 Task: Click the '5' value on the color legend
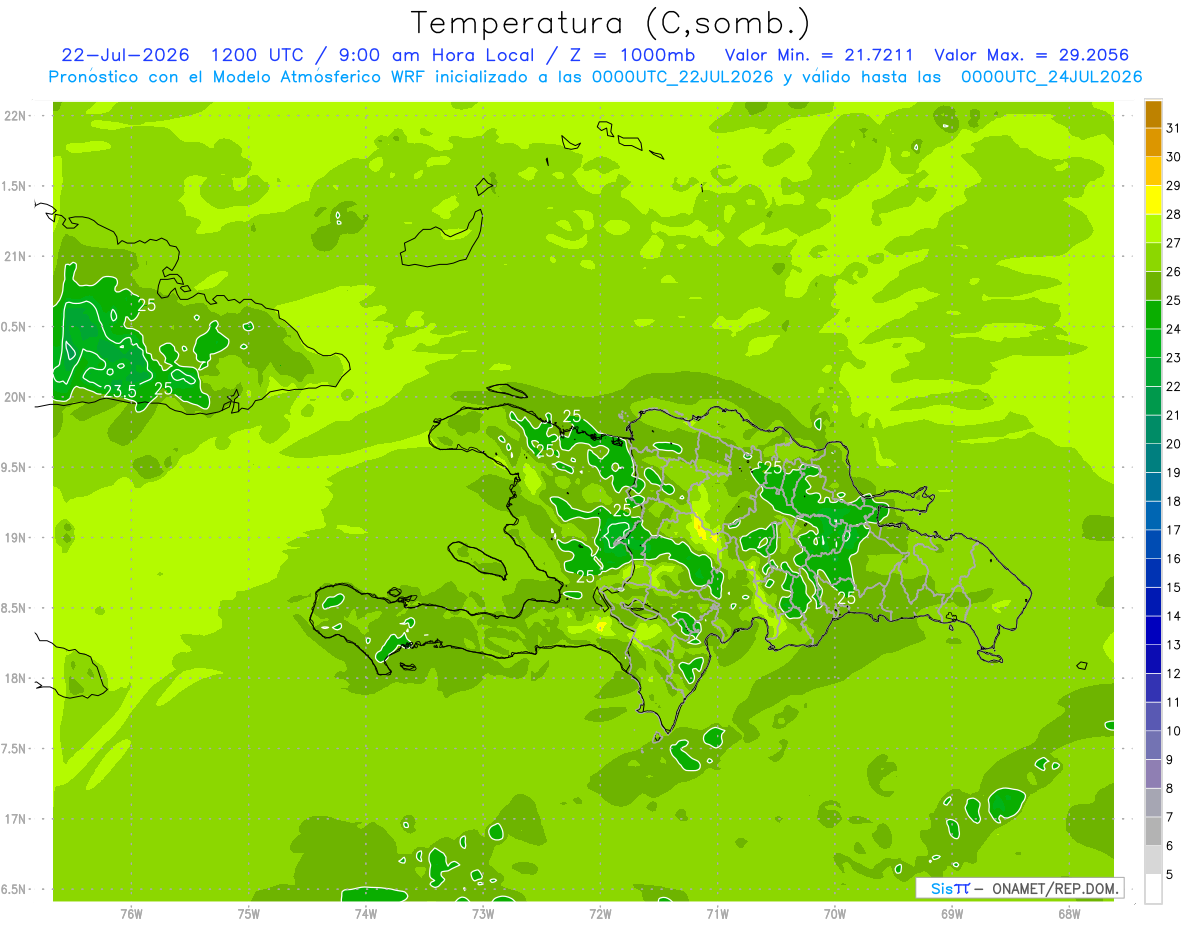point(1171,875)
